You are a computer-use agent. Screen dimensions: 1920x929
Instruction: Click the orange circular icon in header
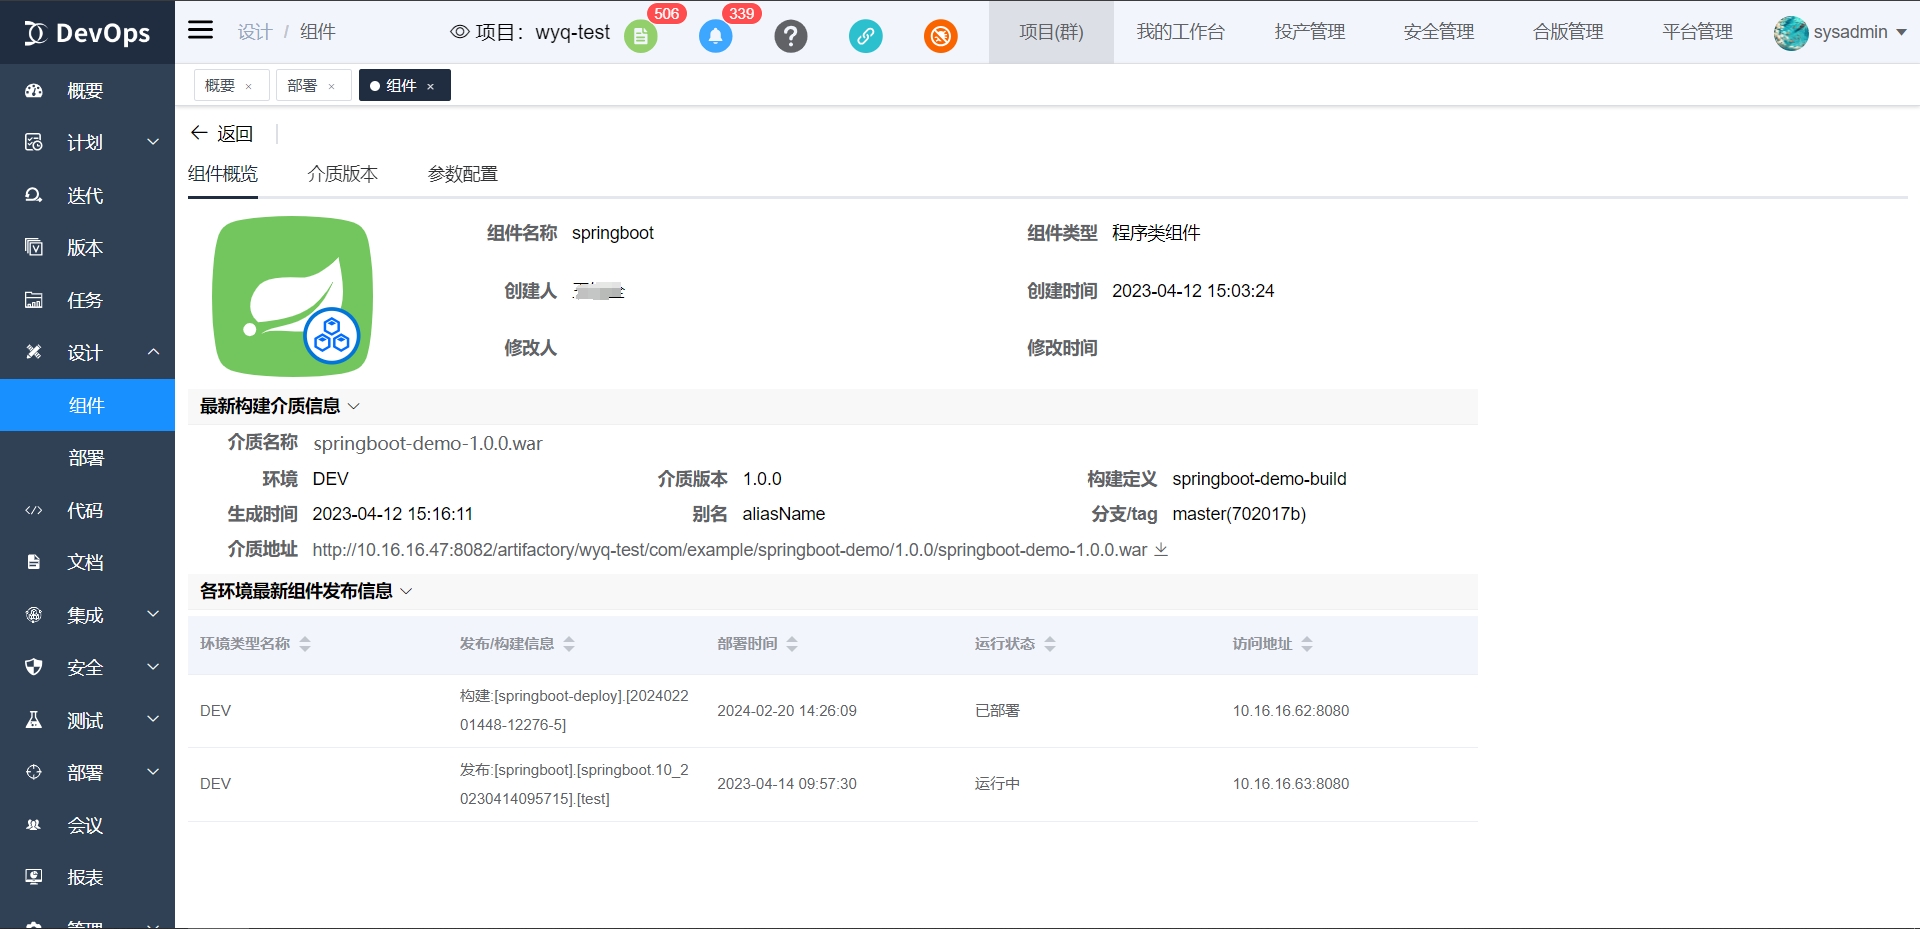940,37
